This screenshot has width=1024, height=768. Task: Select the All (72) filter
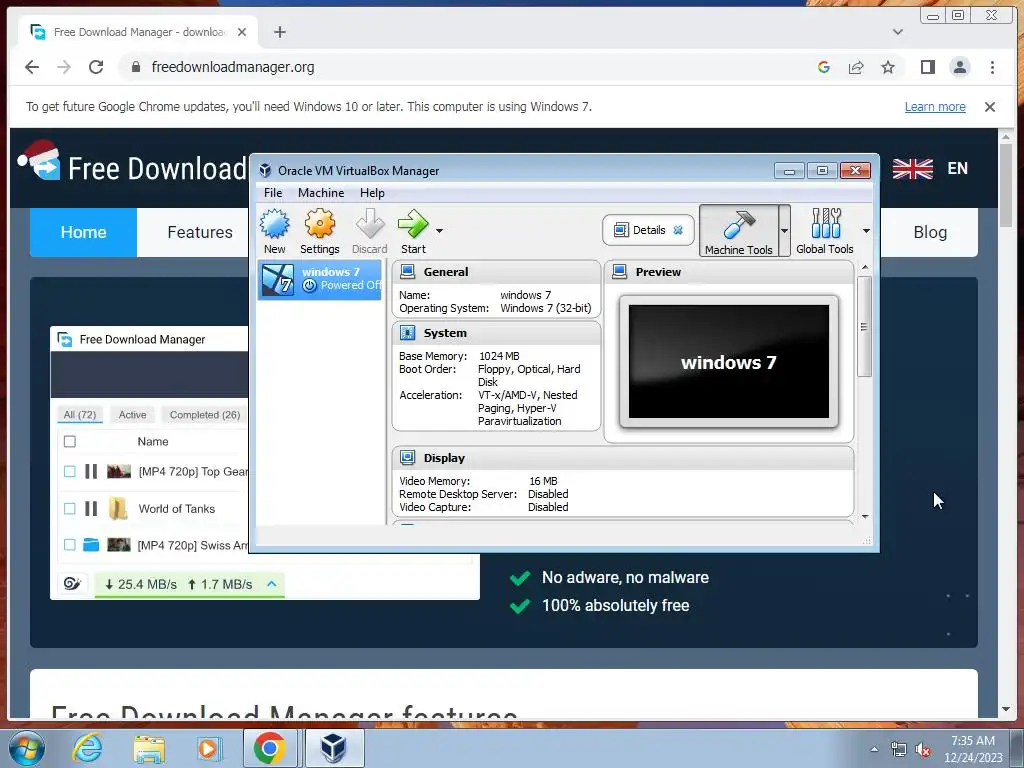pos(80,415)
